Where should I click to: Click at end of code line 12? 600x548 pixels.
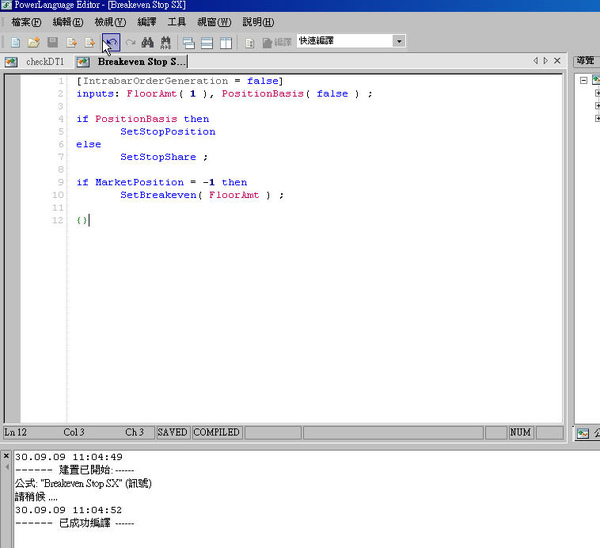90,220
